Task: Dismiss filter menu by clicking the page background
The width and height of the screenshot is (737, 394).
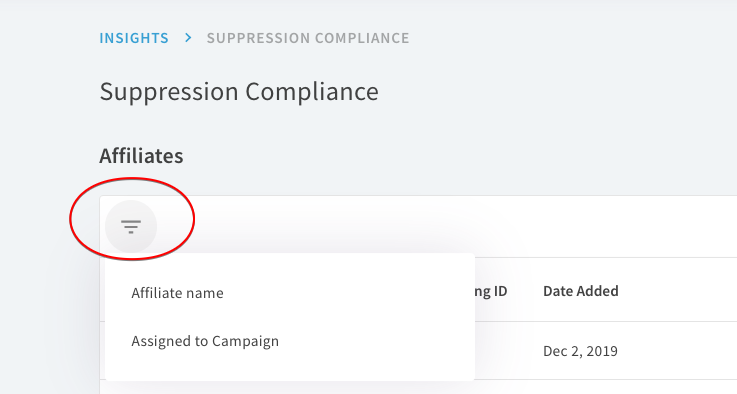Action: pyautogui.click(x=564, y=118)
